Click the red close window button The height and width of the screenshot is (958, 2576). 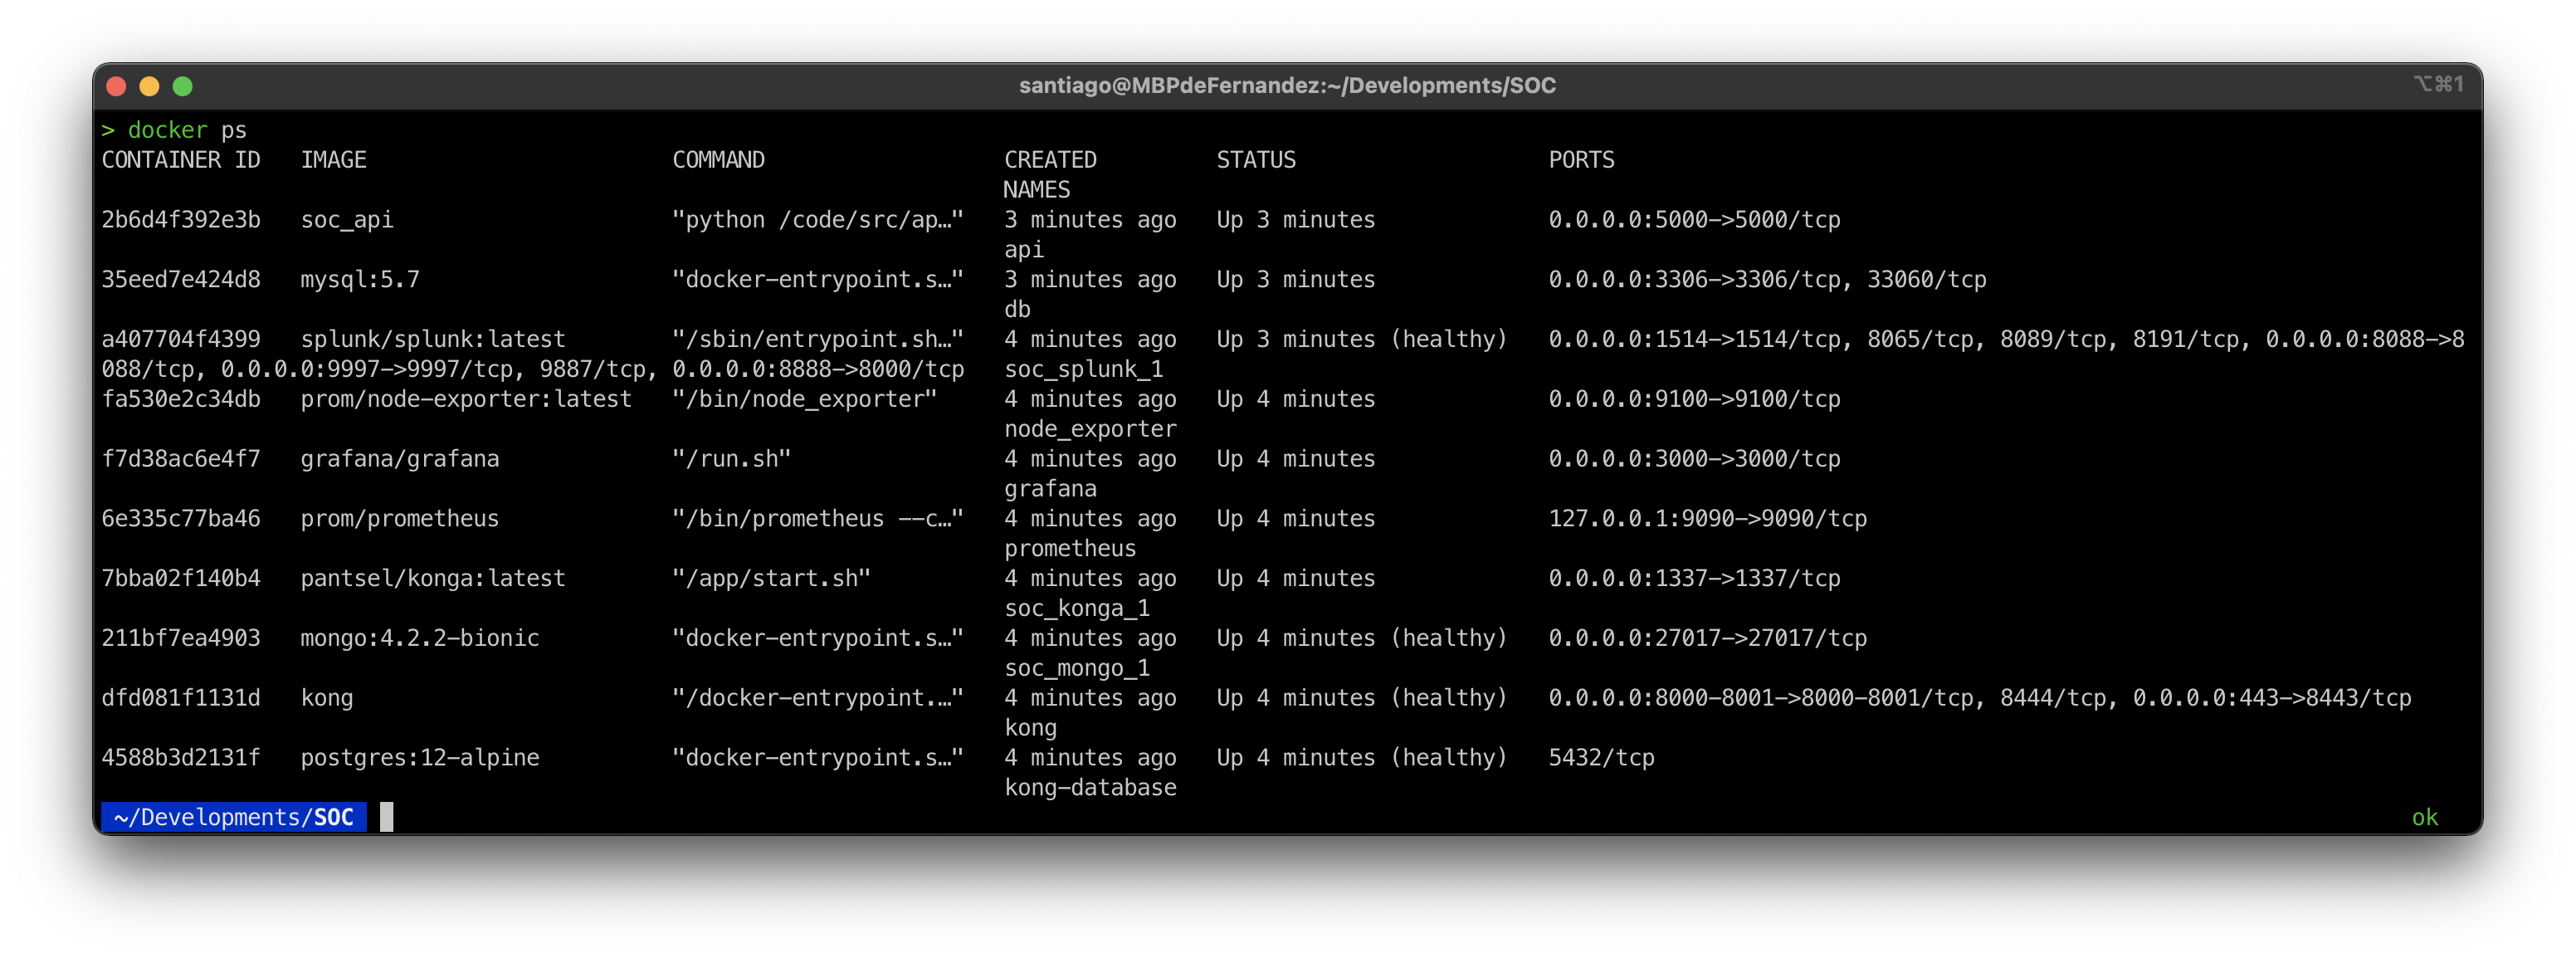[116, 86]
